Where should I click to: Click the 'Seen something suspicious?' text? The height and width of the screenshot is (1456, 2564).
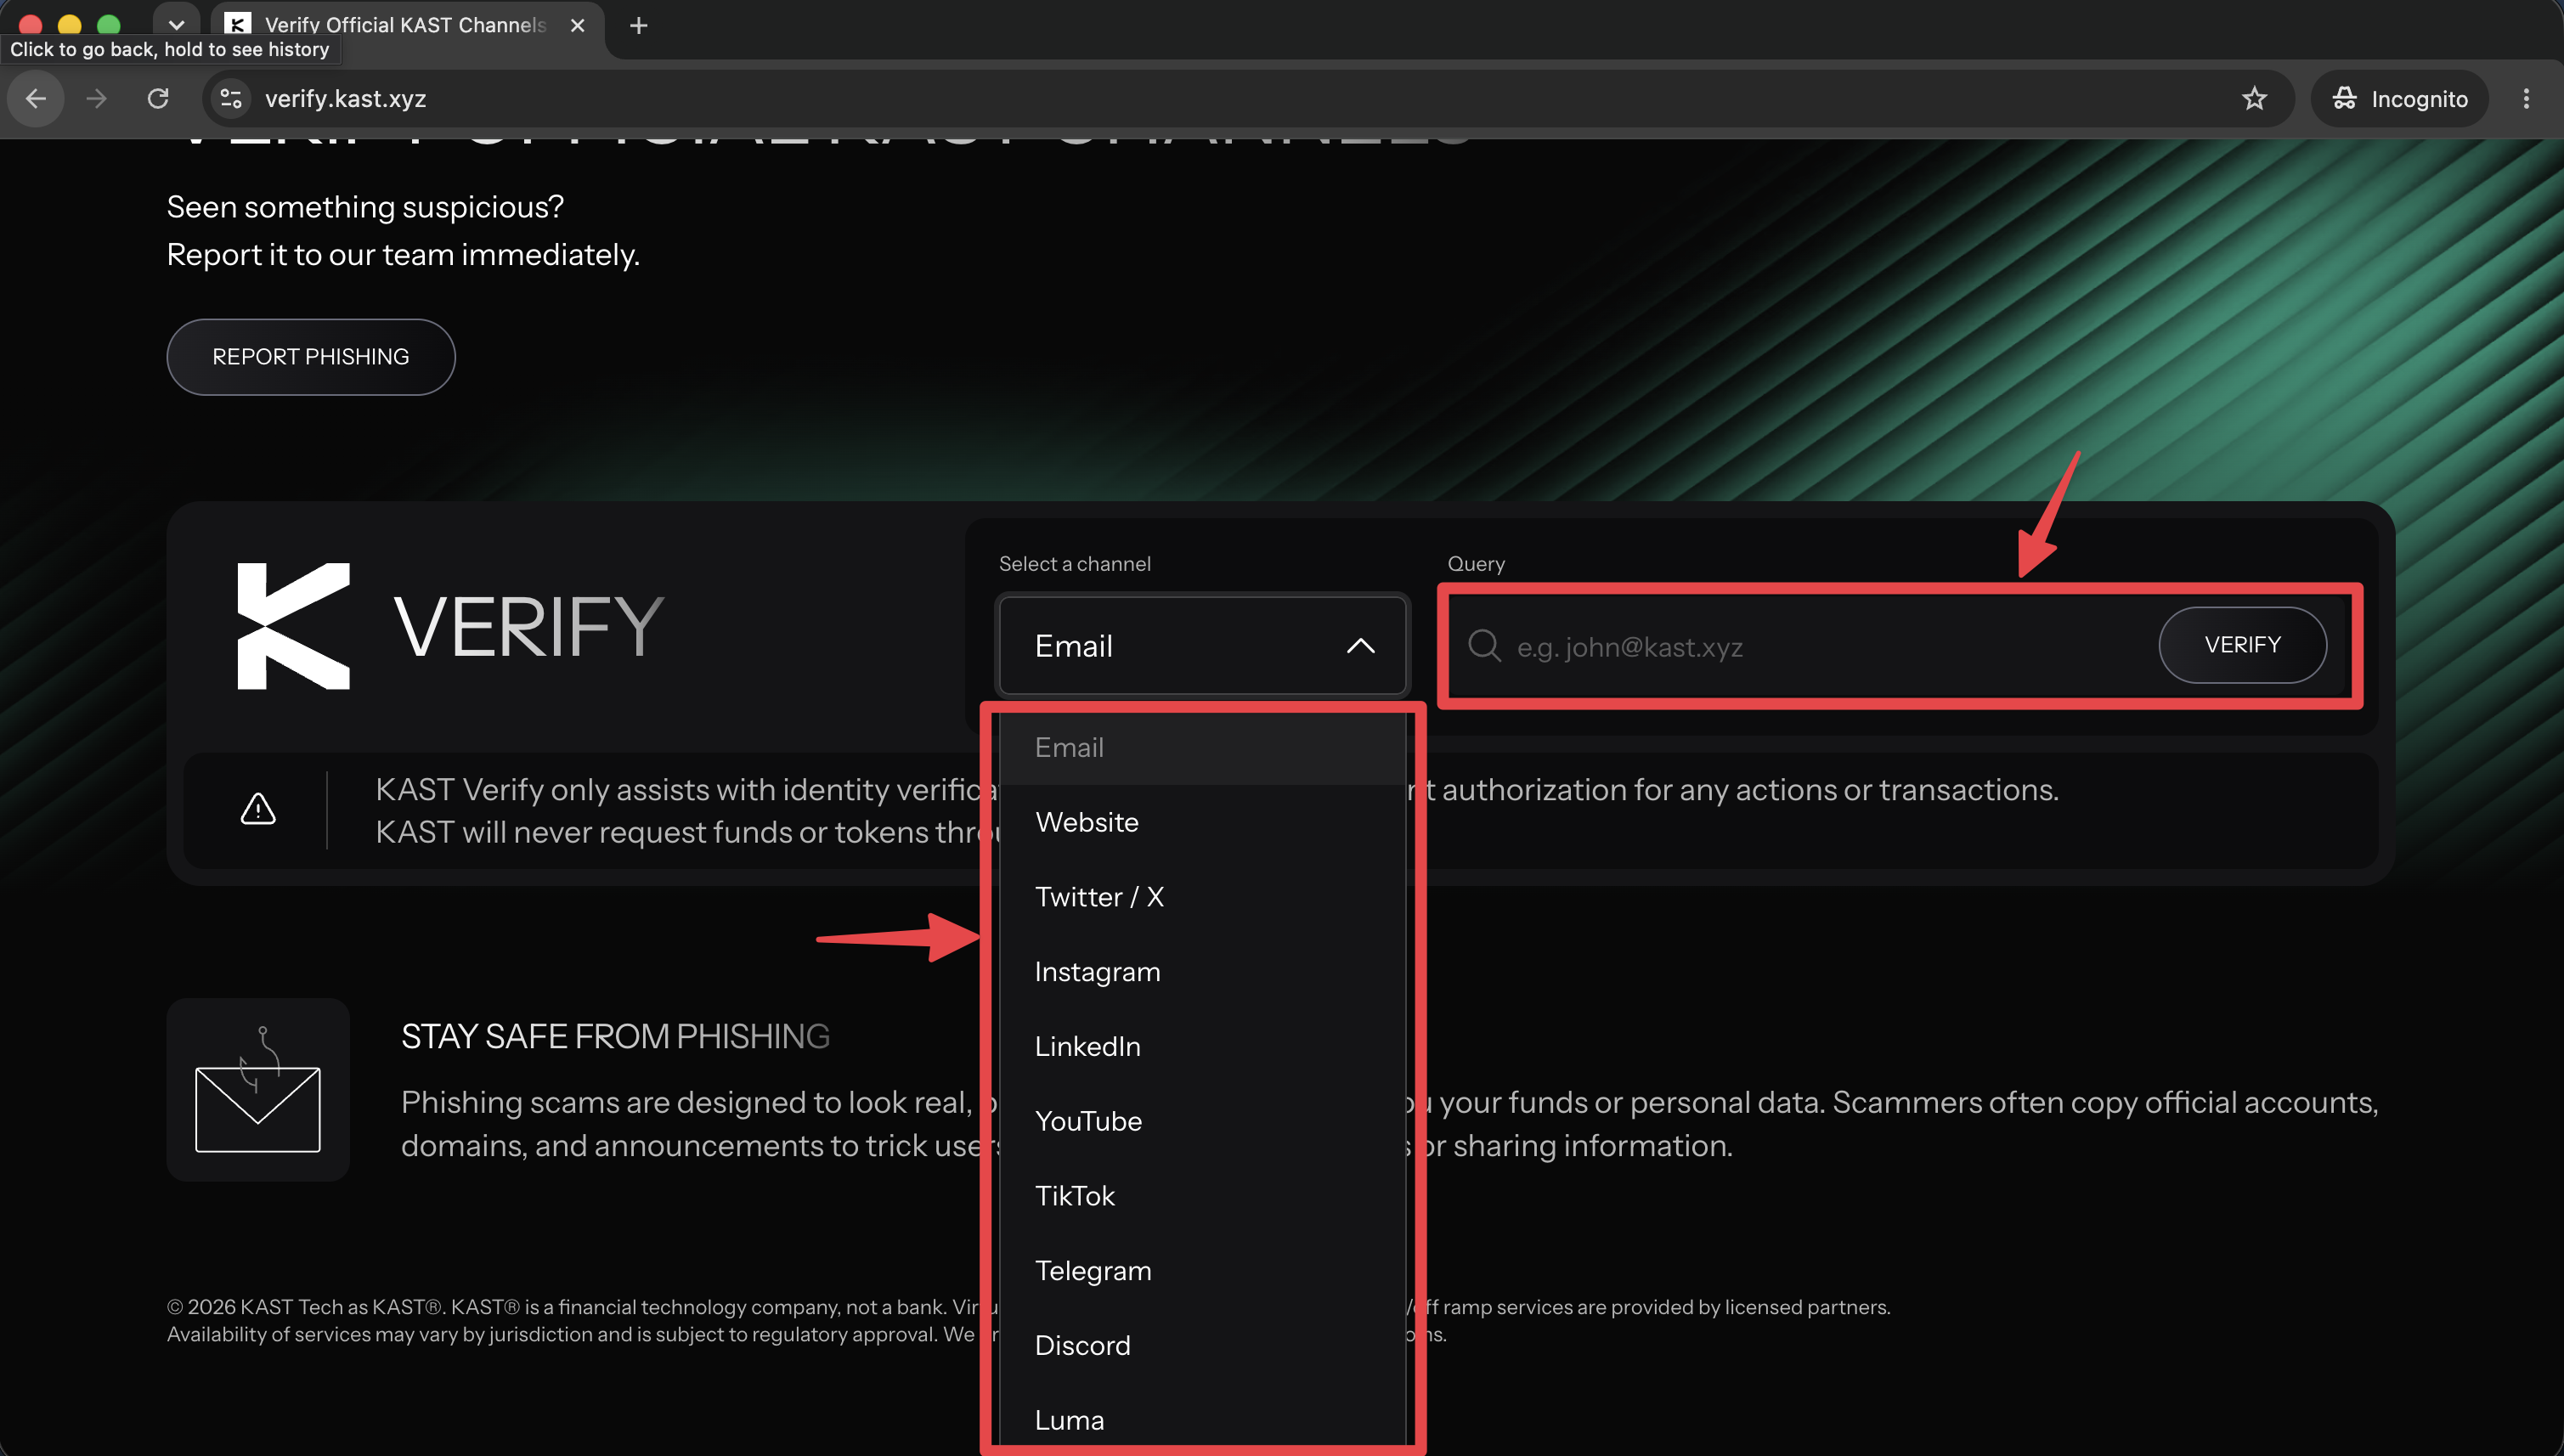coord(365,207)
